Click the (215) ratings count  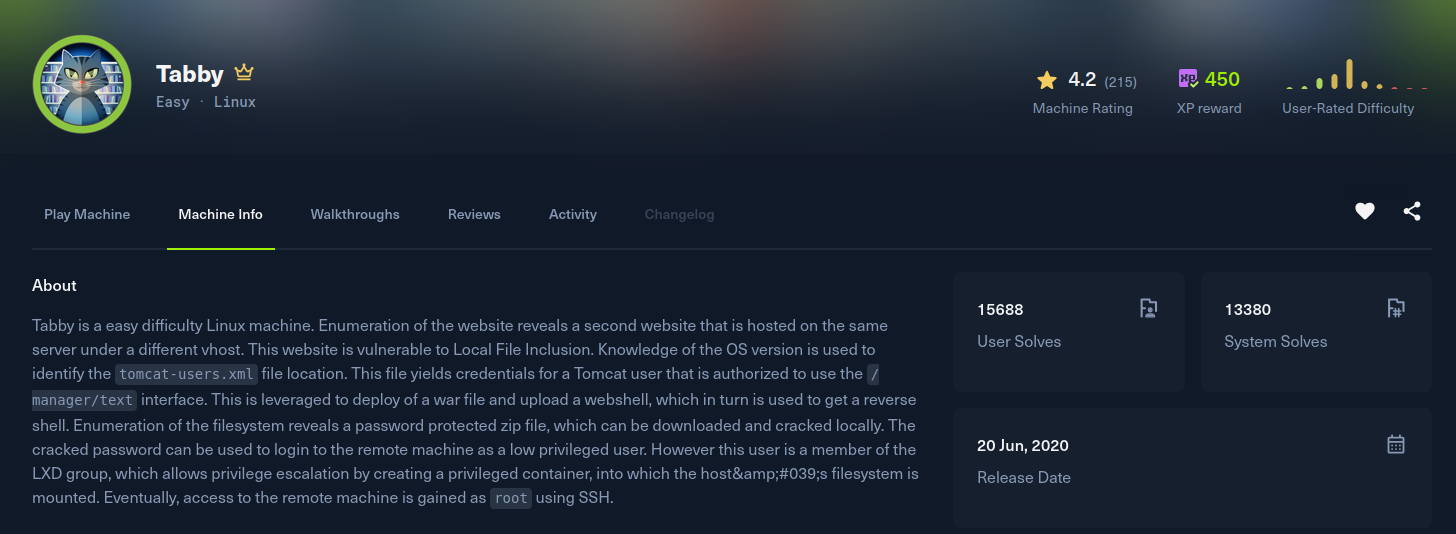(x=1120, y=81)
